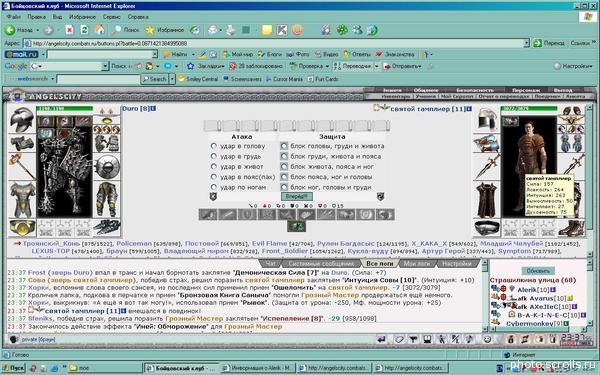Viewport: 600px width, 375px height.
Task: Open the 'Избранное' menu in the menu bar
Action: [82, 17]
